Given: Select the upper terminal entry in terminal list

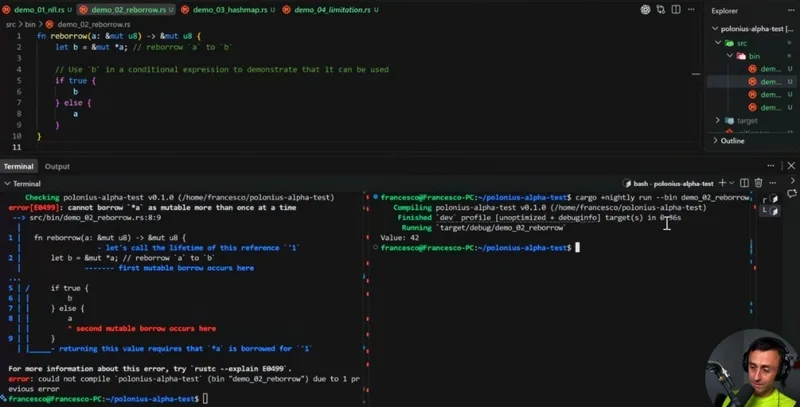Looking at the screenshot, I should (770, 198).
